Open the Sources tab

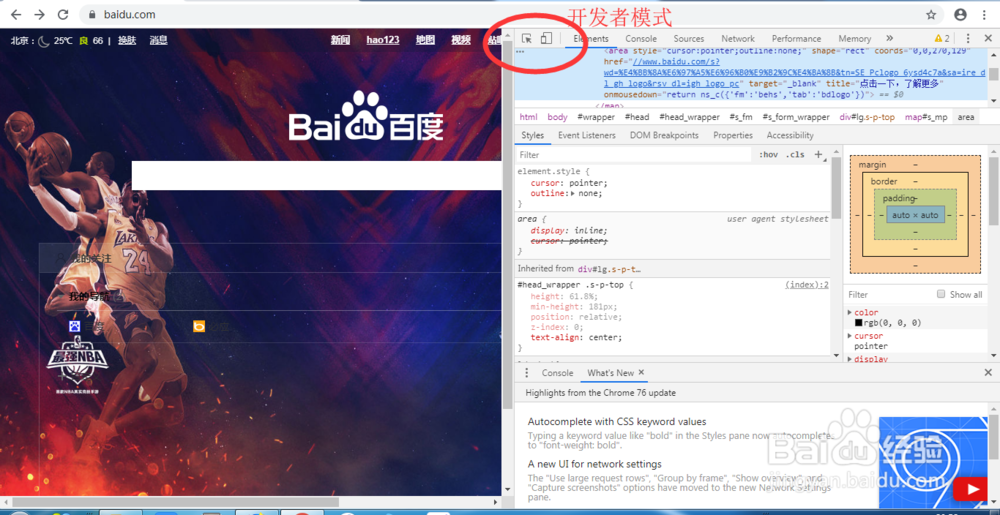[689, 39]
